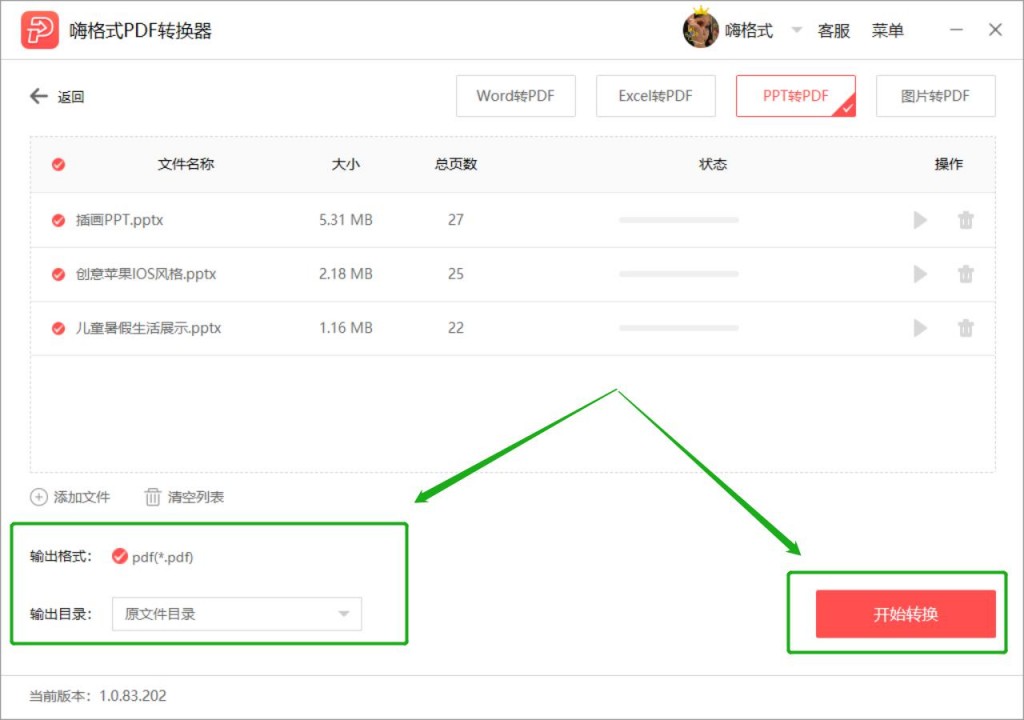The width and height of the screenshot is (1024, 720).
Task: Switch to the Excel转PDF tab
Action: pyautogui.click(x=656, y=96)
